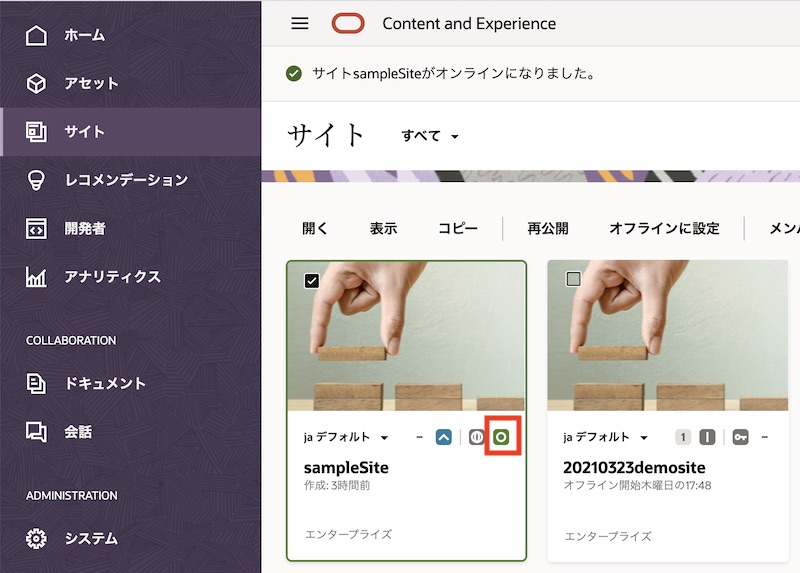Click the 再公開 button
800x573 pixels.
[x=548, y=228]
